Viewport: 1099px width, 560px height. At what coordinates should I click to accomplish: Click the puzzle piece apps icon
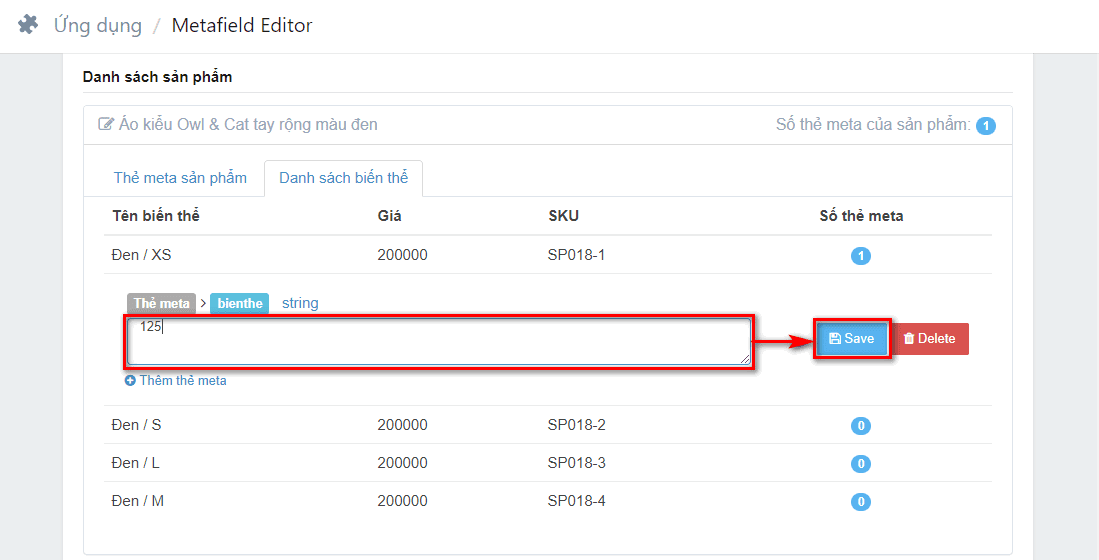pyautogui.click(x=28, y=25)
